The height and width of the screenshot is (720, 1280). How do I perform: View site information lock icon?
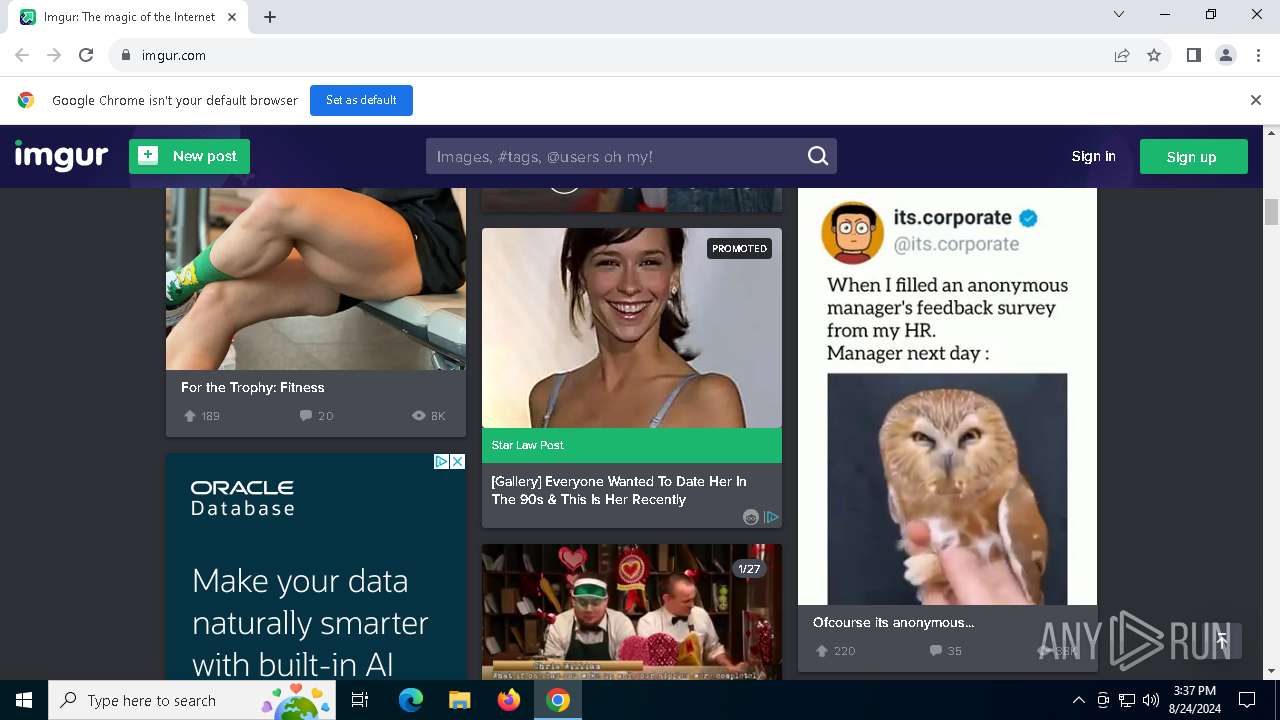coord(125,55)
